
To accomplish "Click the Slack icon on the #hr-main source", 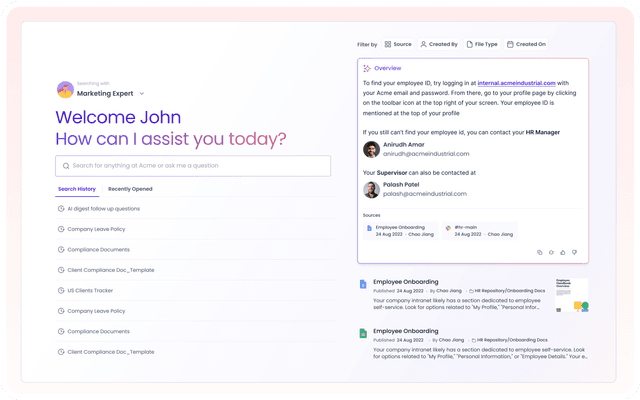I will (x=448, y=228).
